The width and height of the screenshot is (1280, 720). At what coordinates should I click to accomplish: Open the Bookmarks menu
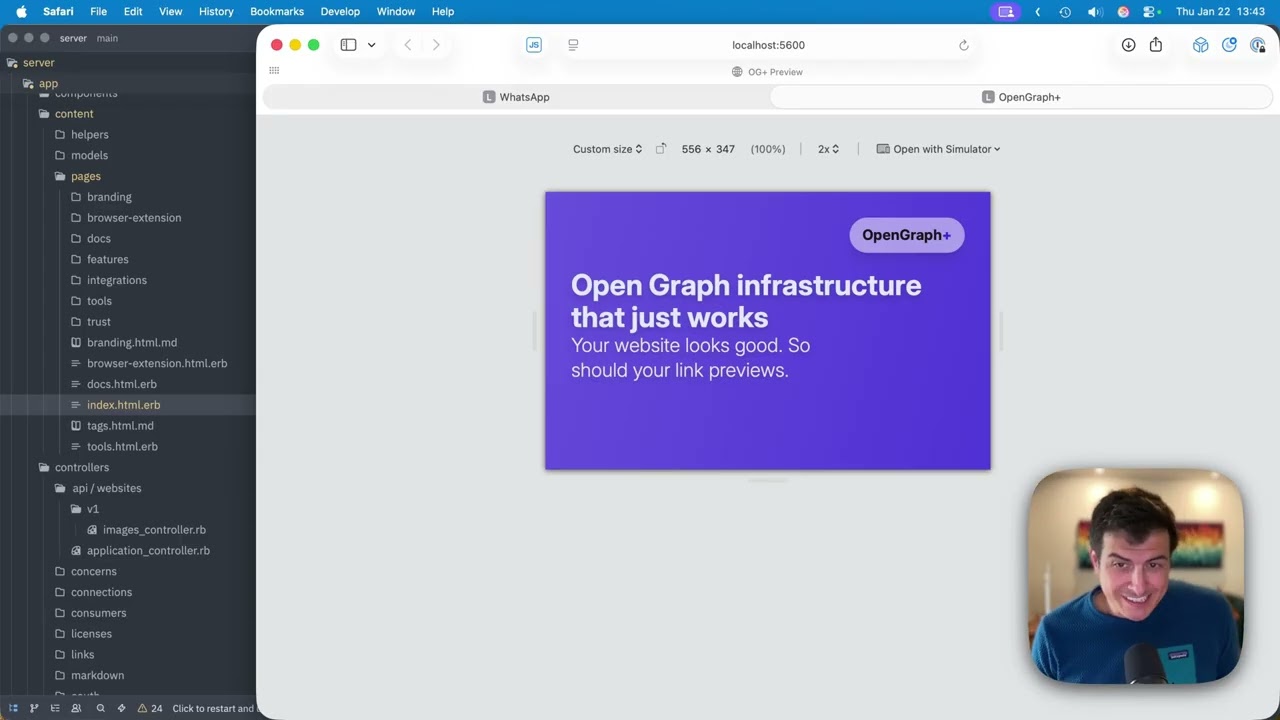[x=277, y=11]
